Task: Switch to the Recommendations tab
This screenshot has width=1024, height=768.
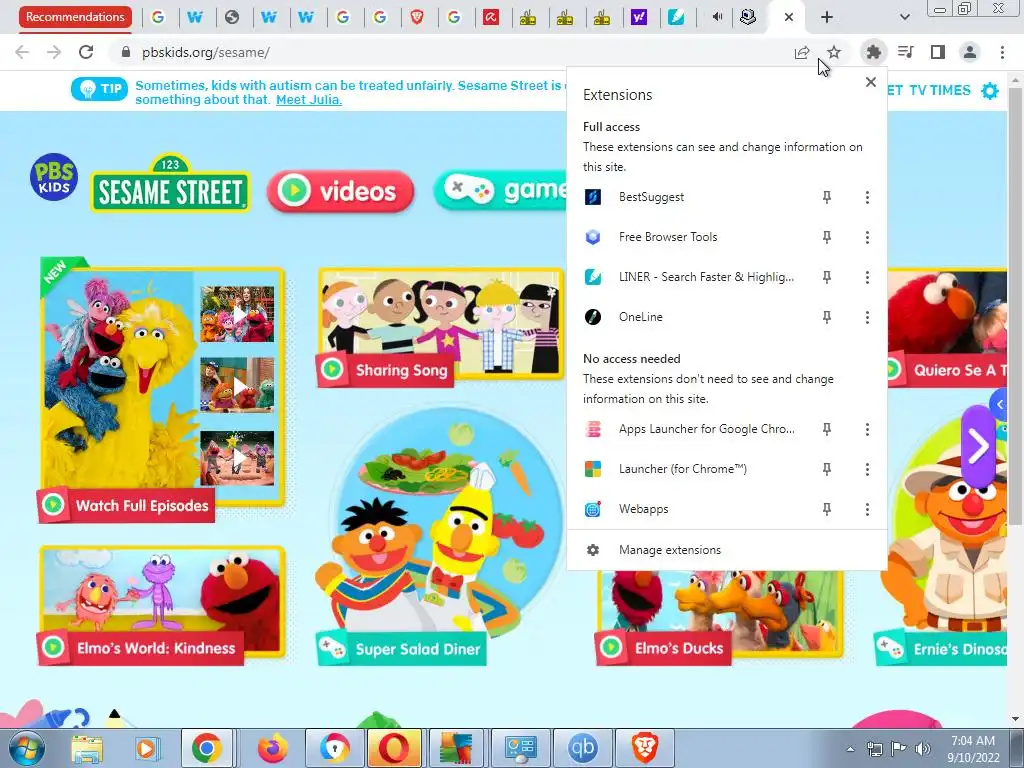Action: point(75,17)
